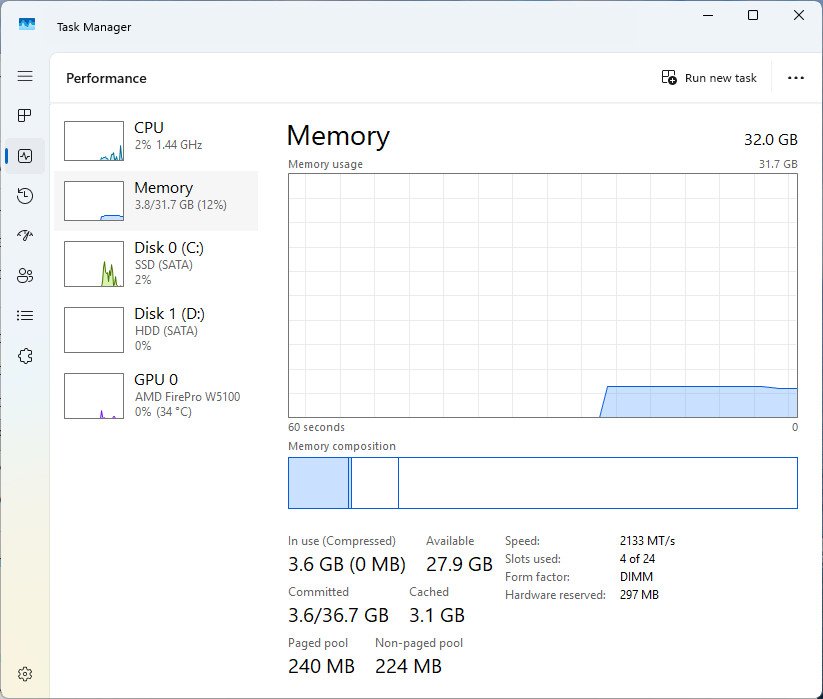Select the CPU performance item

(x=156, y=141)
